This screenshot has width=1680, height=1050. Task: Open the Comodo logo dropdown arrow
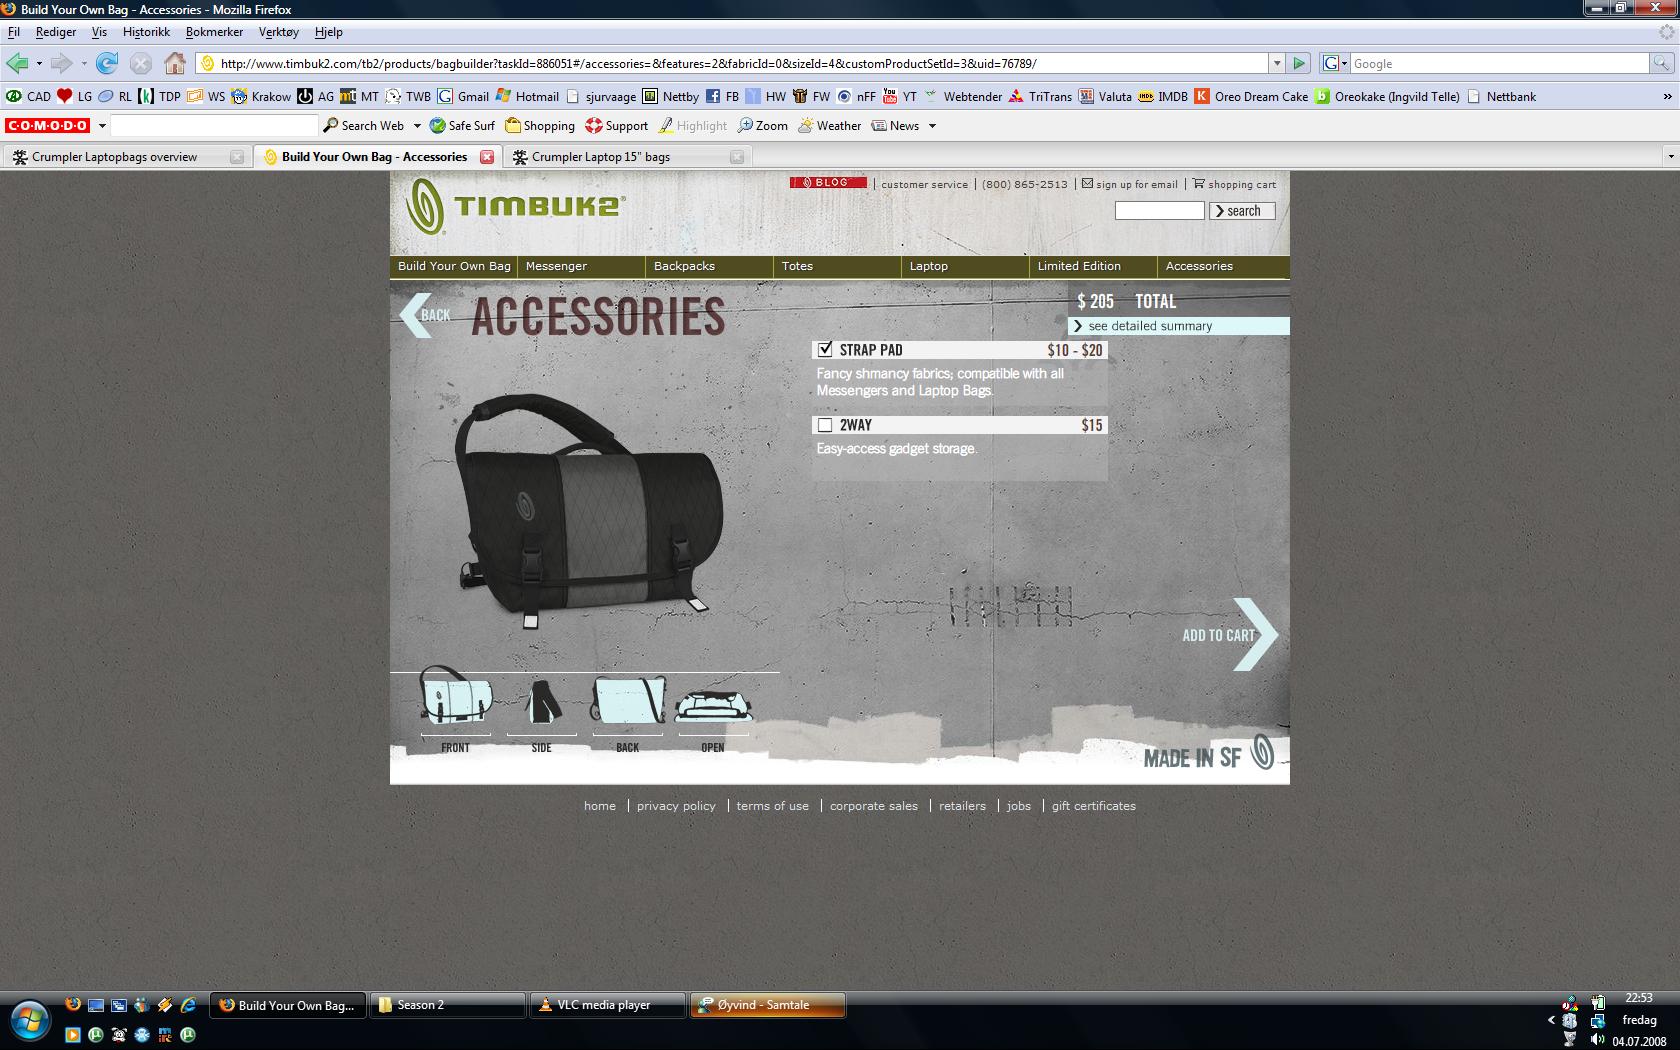click(101, 126)
